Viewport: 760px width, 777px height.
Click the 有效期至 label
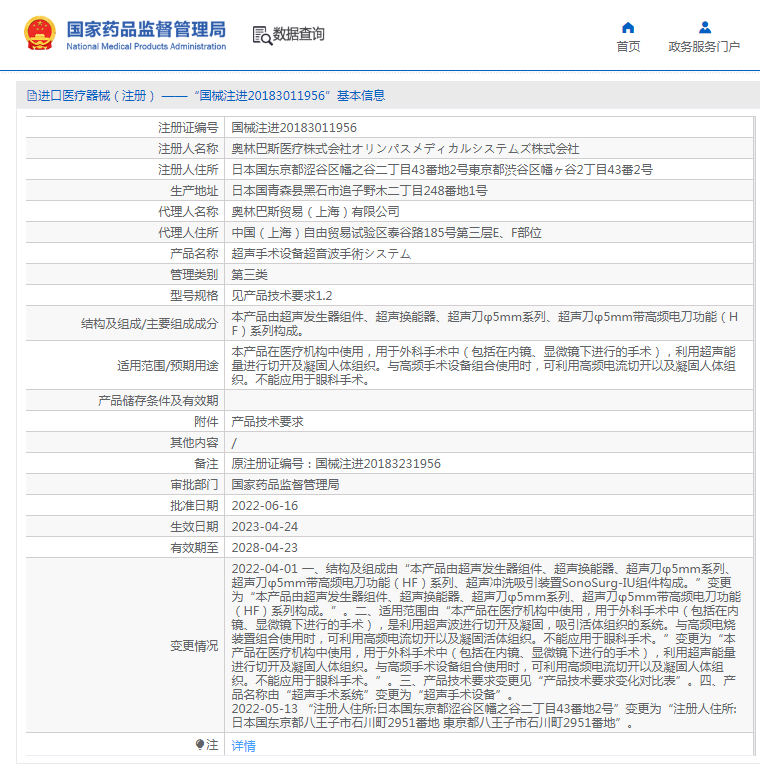pyautogui.click(x=194, y=548)
